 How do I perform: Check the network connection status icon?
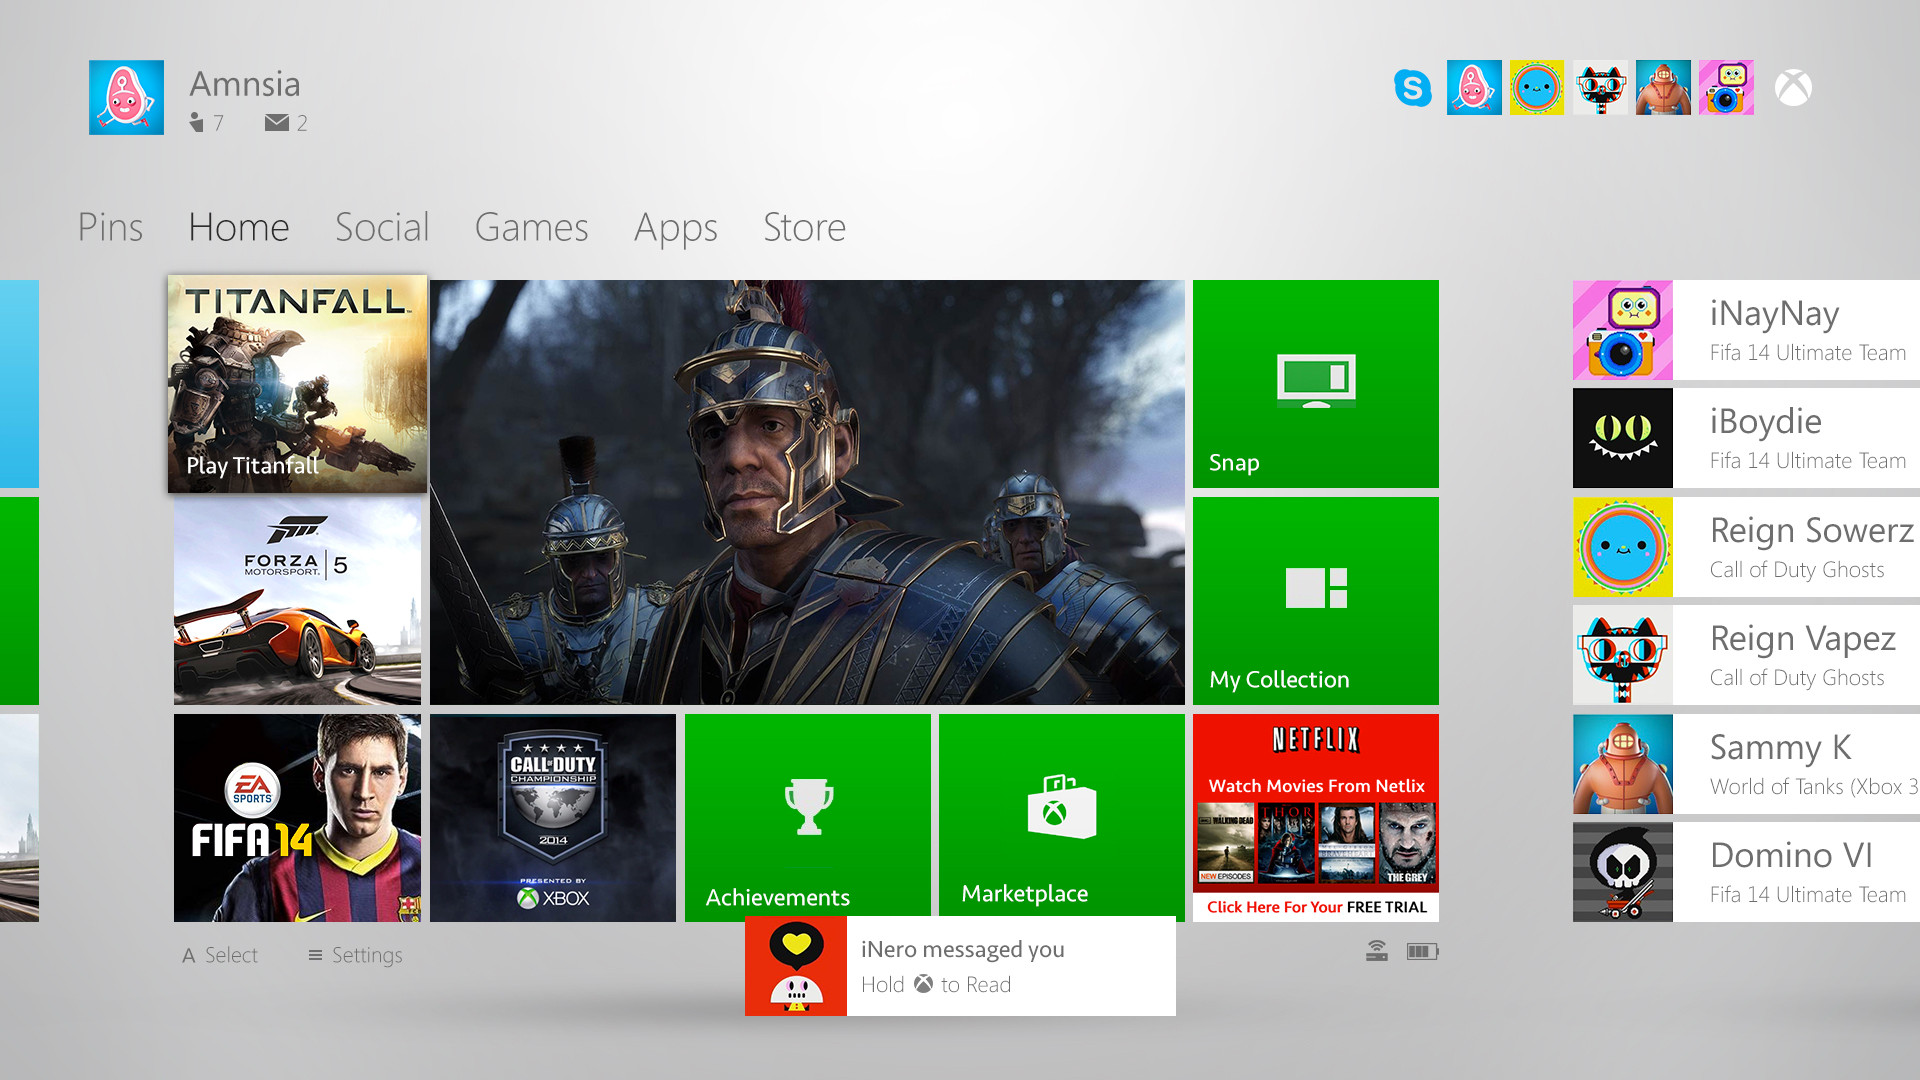[x=1377, y=951]
